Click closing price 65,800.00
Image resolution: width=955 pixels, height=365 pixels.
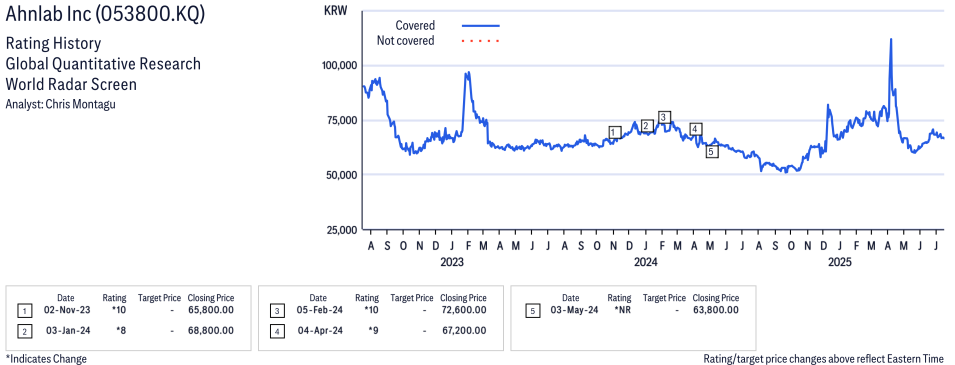pyautogui.click(x=211, y=310)
